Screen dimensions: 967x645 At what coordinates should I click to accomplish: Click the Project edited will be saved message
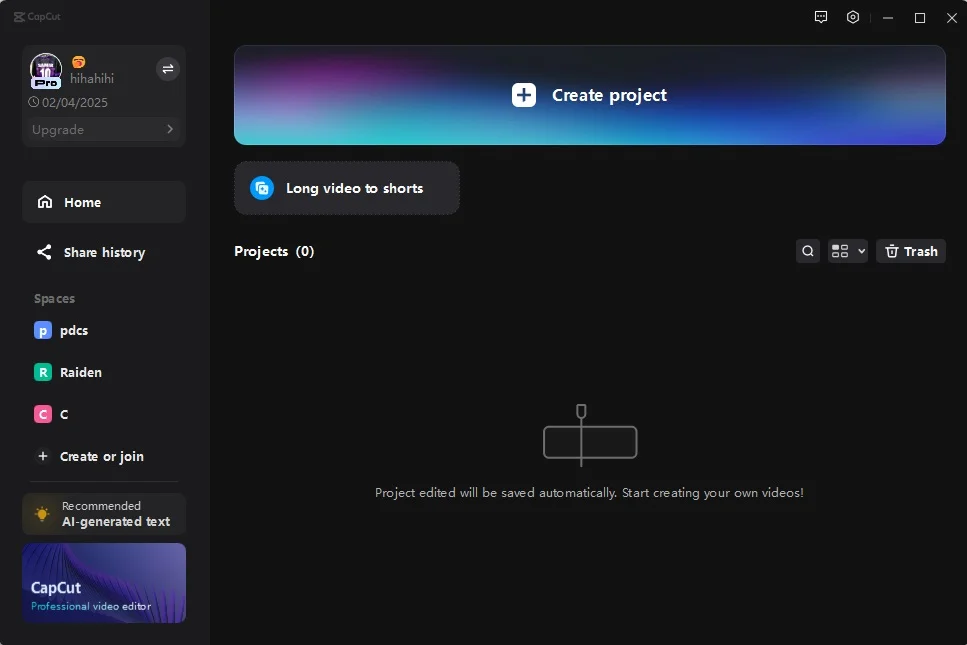(590, 493)
